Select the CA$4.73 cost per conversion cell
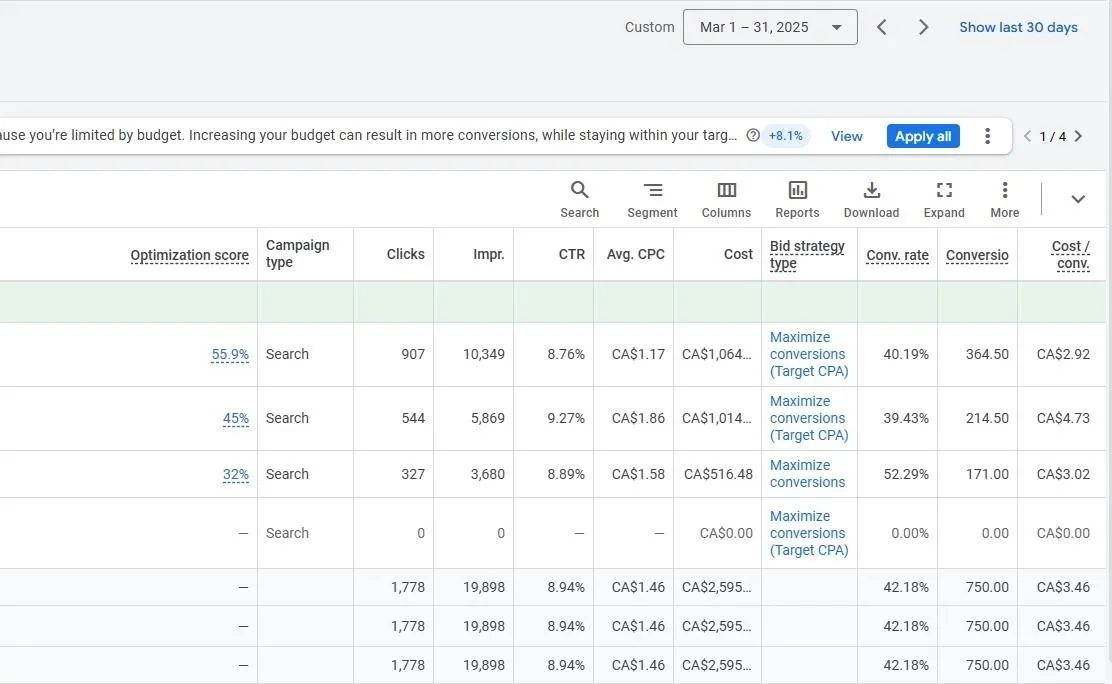This screenshot has width=1112, height=684. (x=1063, y=418)
